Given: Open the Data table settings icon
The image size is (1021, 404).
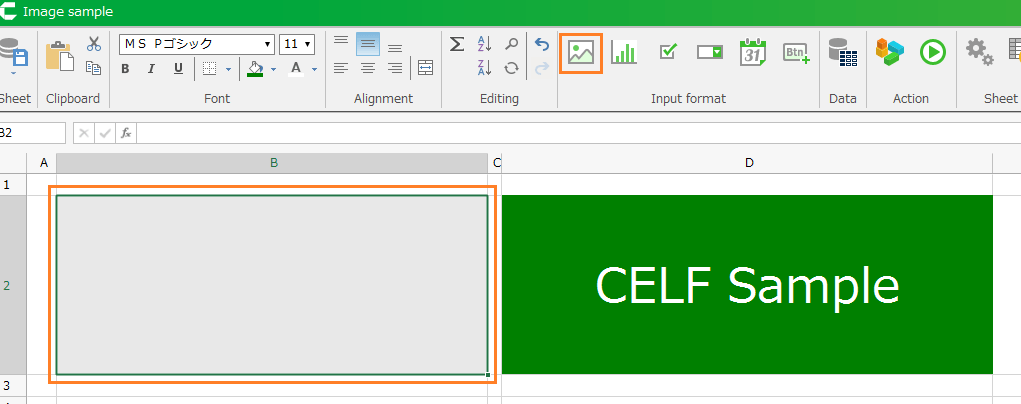Looking at the screenshot, I should 843,53.
